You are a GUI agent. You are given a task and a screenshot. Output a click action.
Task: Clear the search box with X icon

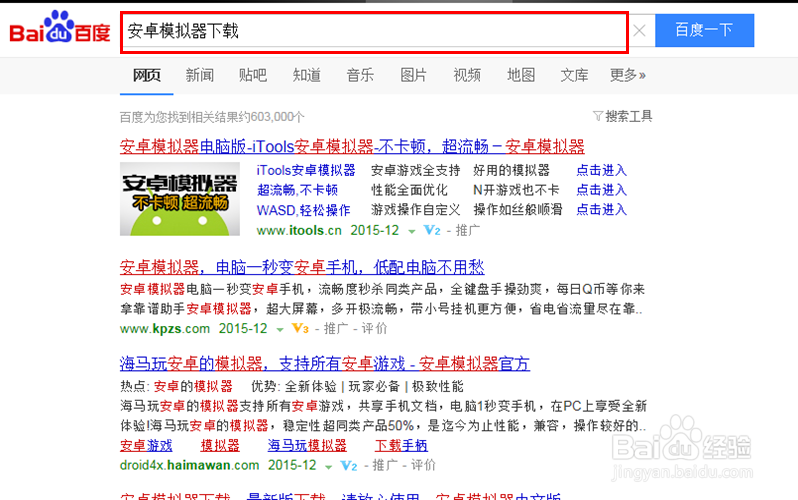(640, 31)
